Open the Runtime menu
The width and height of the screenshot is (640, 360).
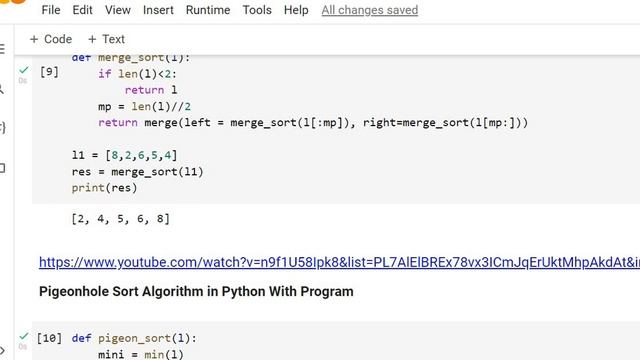[208, 10]
